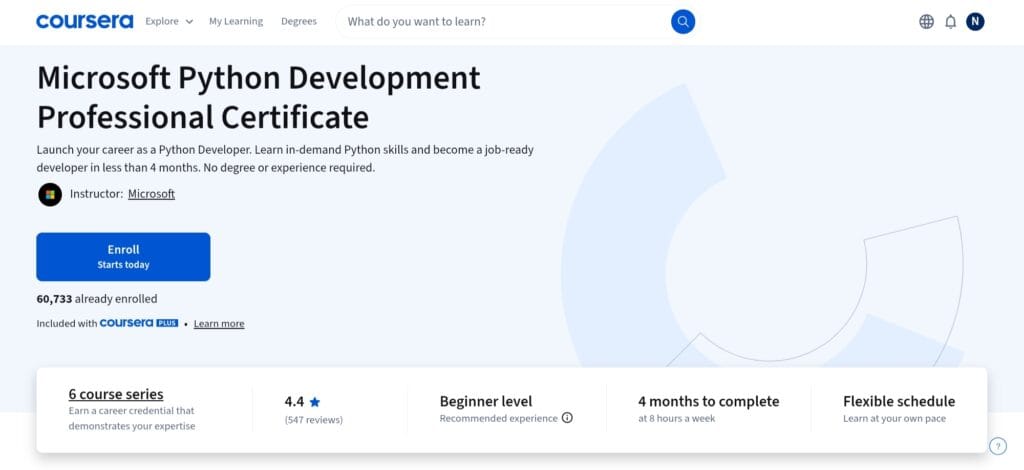Click 'at 8 hours a week' text
Image resolution: width=1024 pixels, height=470 pixels.
click(677, 418)
